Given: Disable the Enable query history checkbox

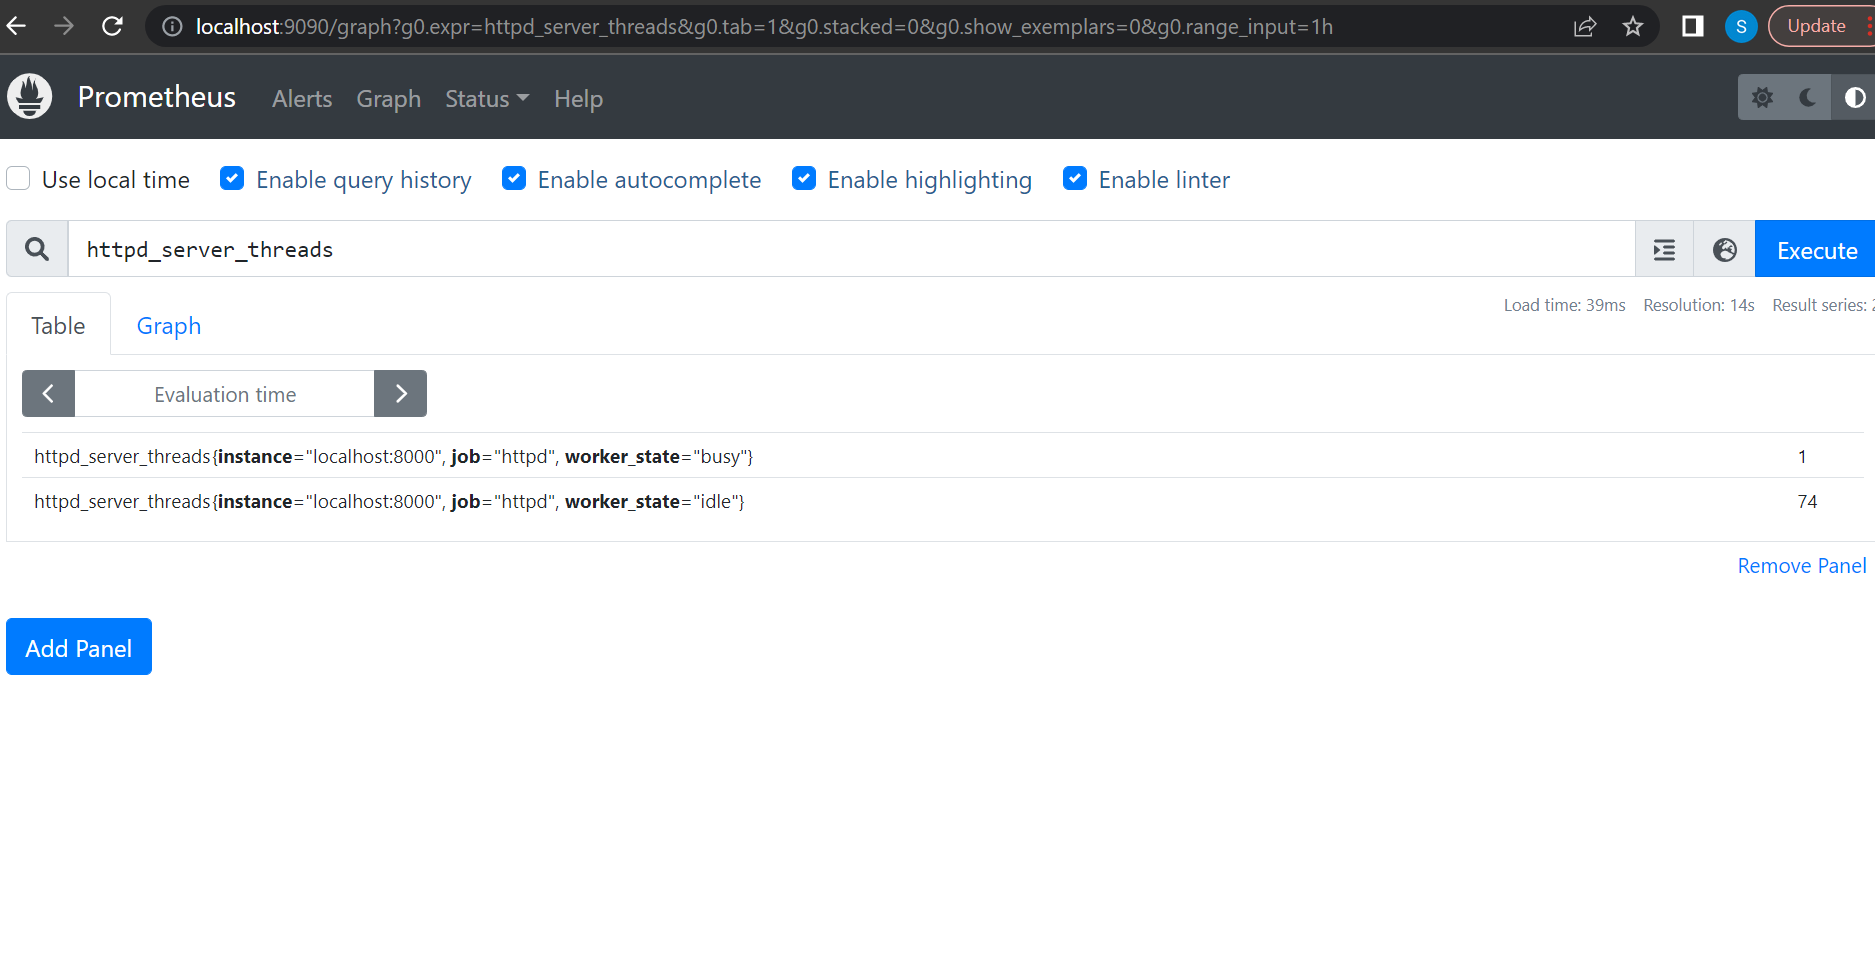Looking at the screenshot, I should (x=232, y=179).
